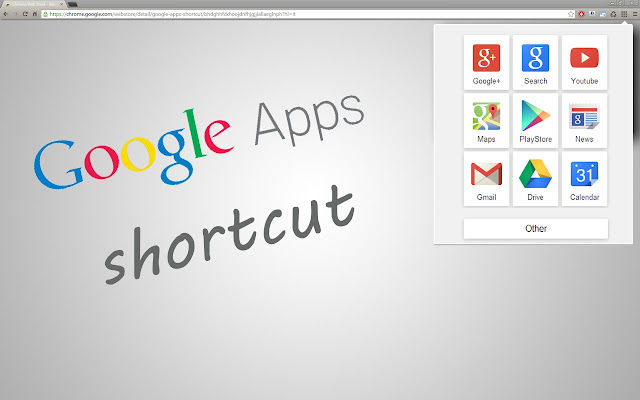This screenshot has width=640, height=400.
Task: Reload the current page
Action: click(x=25, y=14)
